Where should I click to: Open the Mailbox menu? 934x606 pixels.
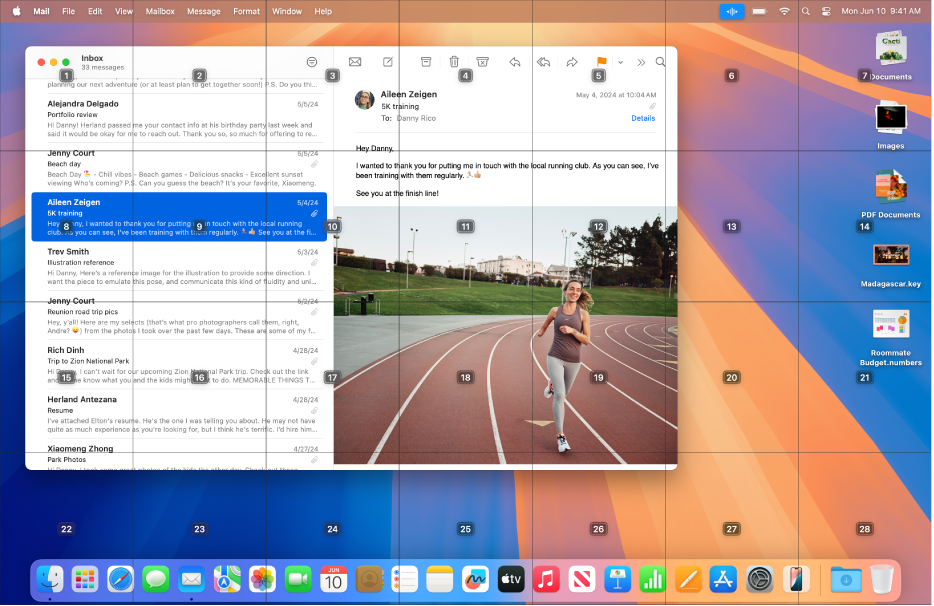(x=160, y=11)
